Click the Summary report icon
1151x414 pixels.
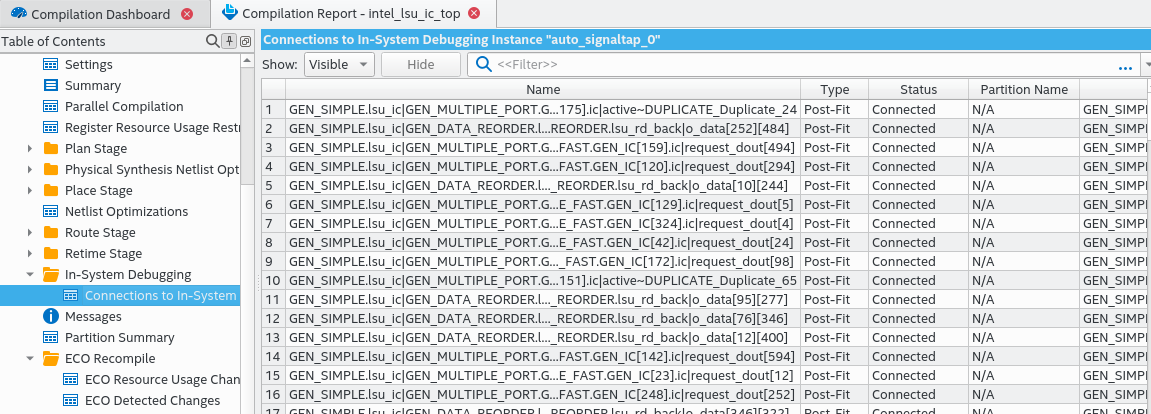[51, 85]
